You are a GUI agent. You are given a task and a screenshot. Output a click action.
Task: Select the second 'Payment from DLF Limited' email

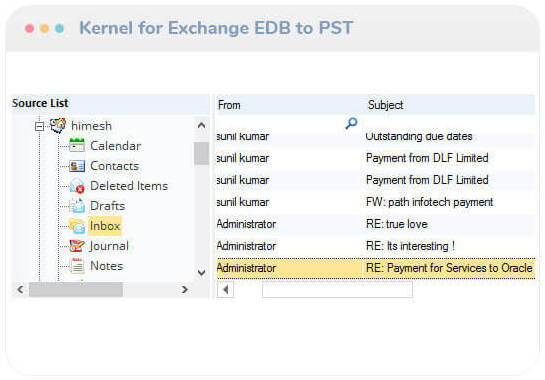(x=376, y=180)
